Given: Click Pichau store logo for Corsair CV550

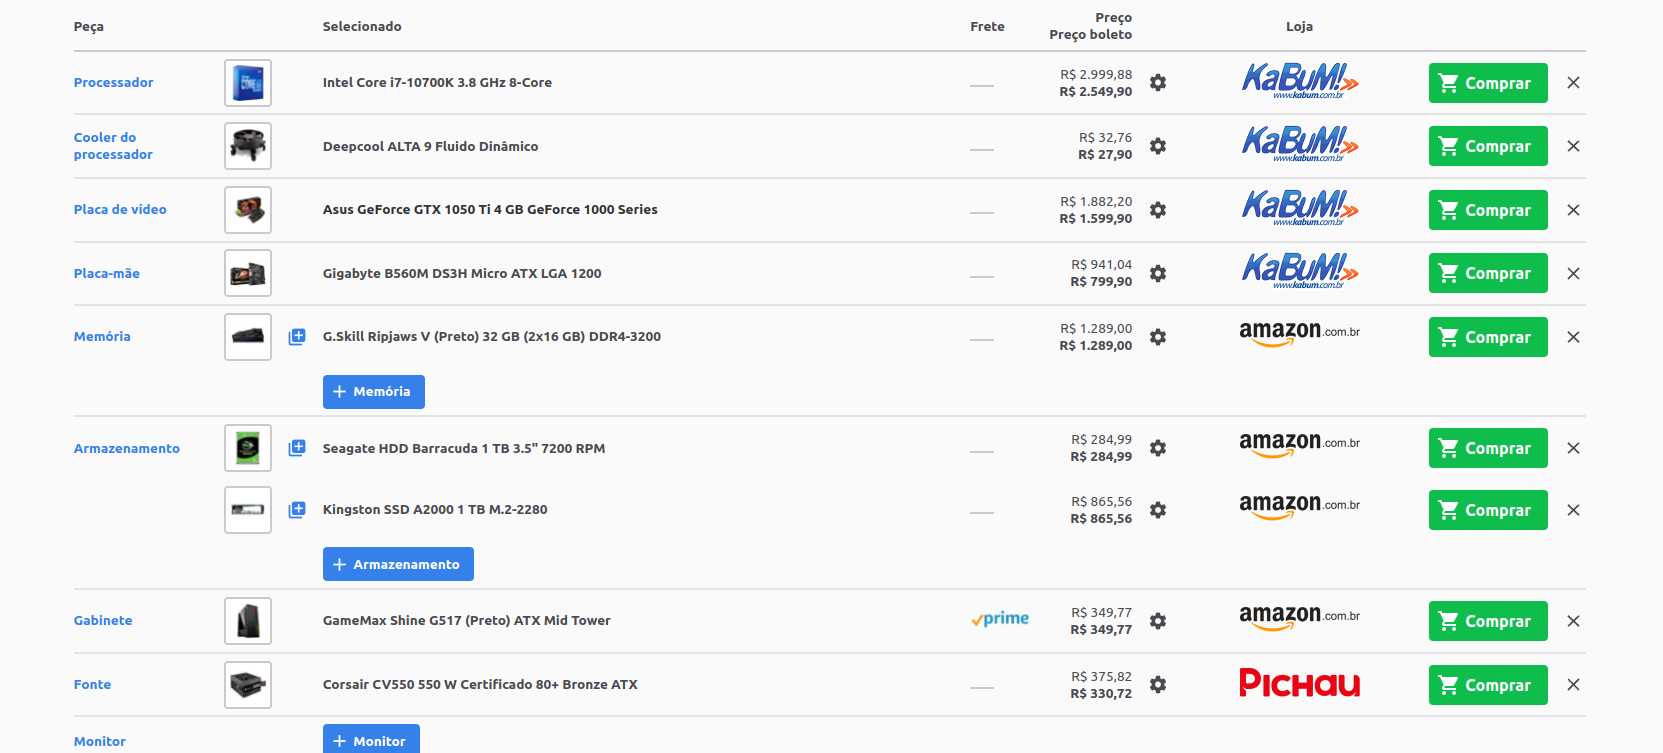Looking at the screenshot, I should tap(1300, 683).
